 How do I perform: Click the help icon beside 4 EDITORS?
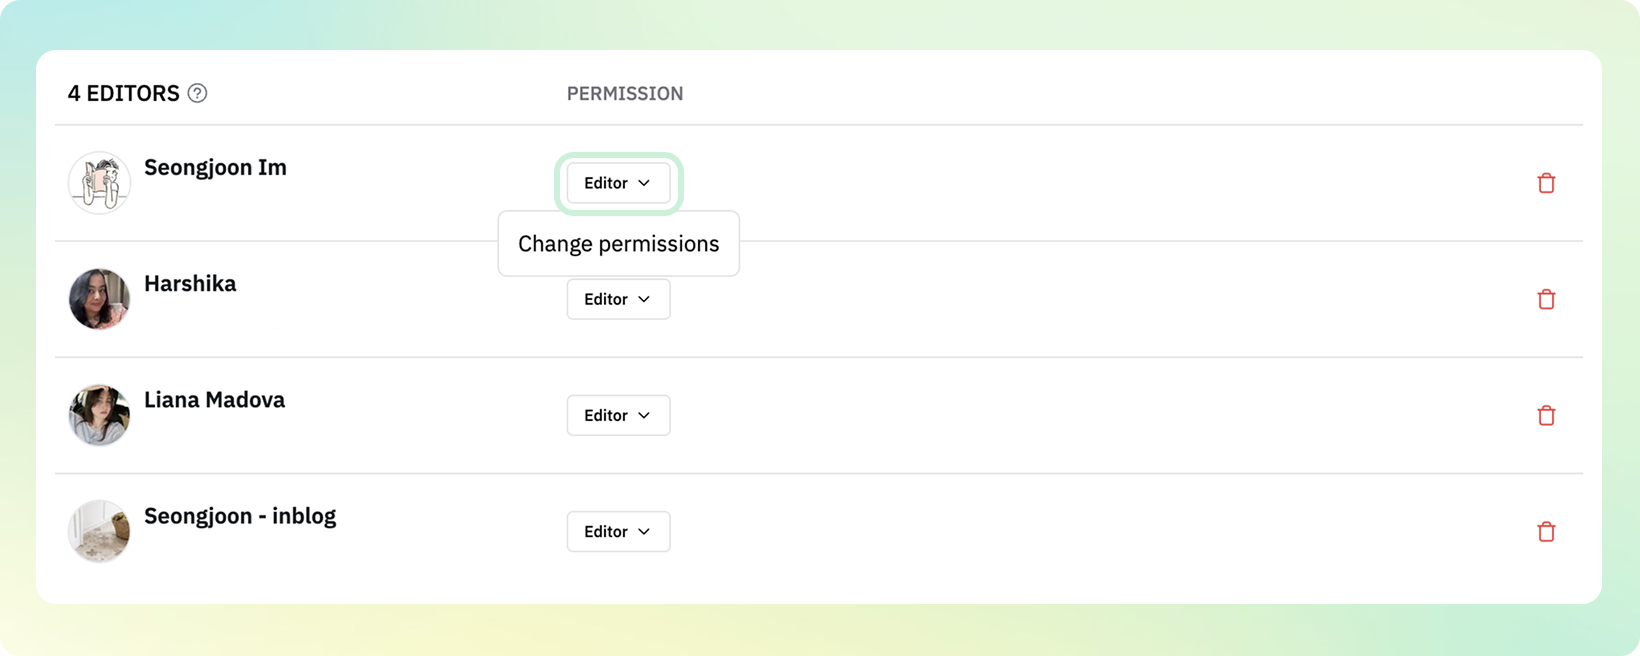pos(198,93)
